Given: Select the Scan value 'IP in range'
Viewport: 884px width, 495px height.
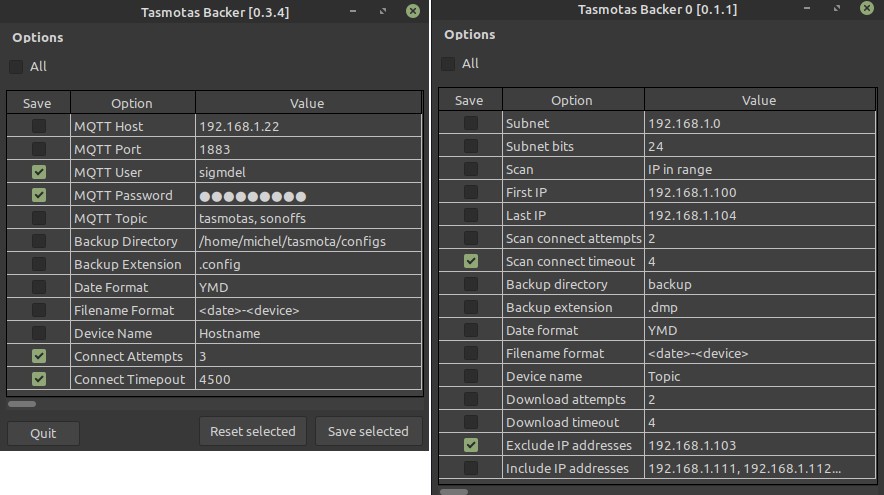Looking at the screenshot, I should coord(680,170).
